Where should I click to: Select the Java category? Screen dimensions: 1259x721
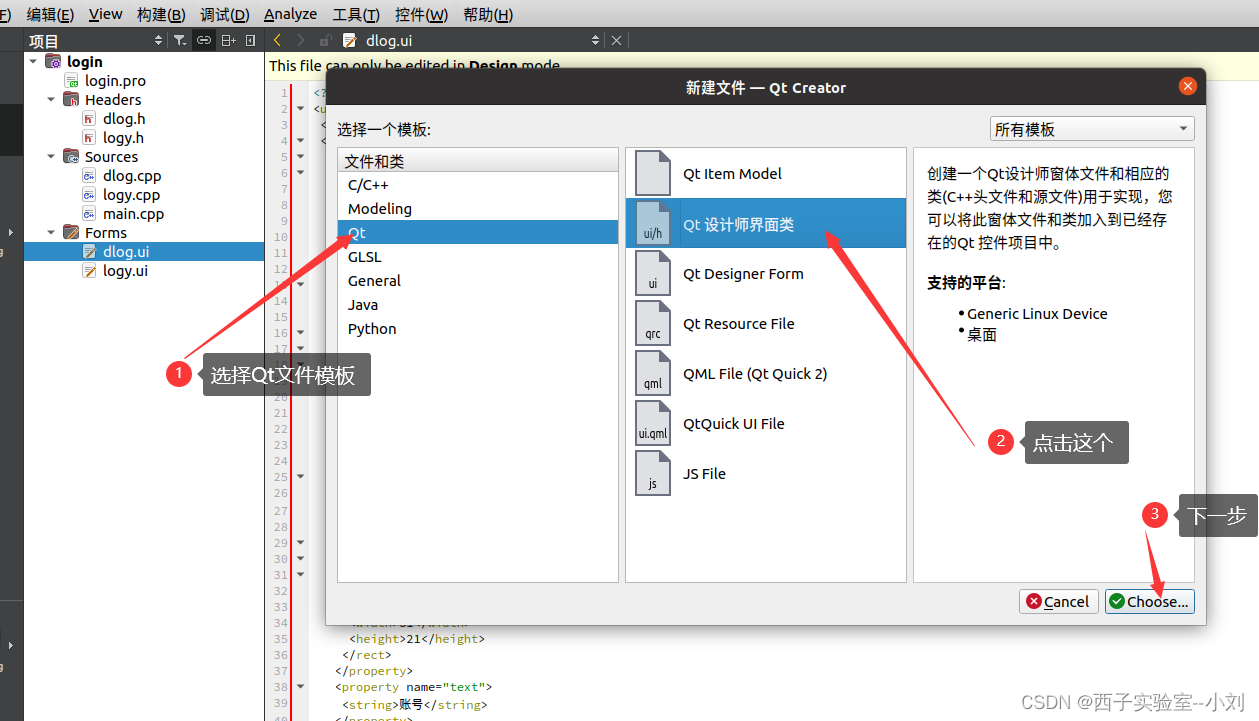pyautogui.click(x=478, y=305)
